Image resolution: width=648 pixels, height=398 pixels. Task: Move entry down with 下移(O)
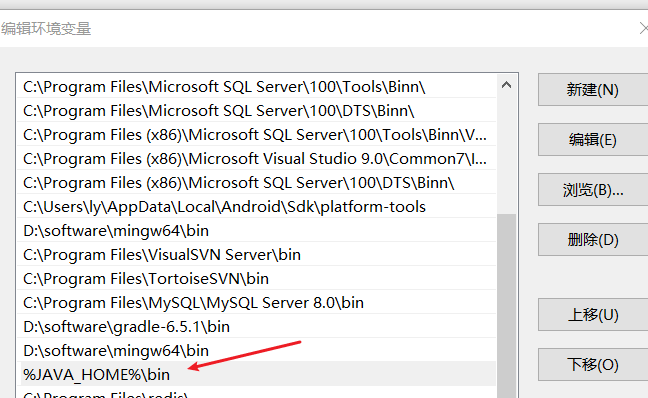pos(593,365)
